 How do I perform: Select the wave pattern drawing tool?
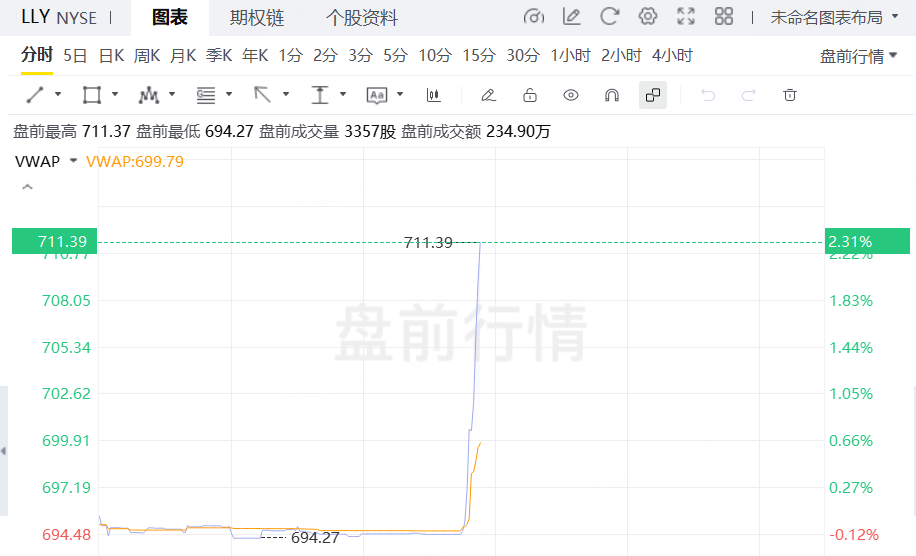point(148,95)
